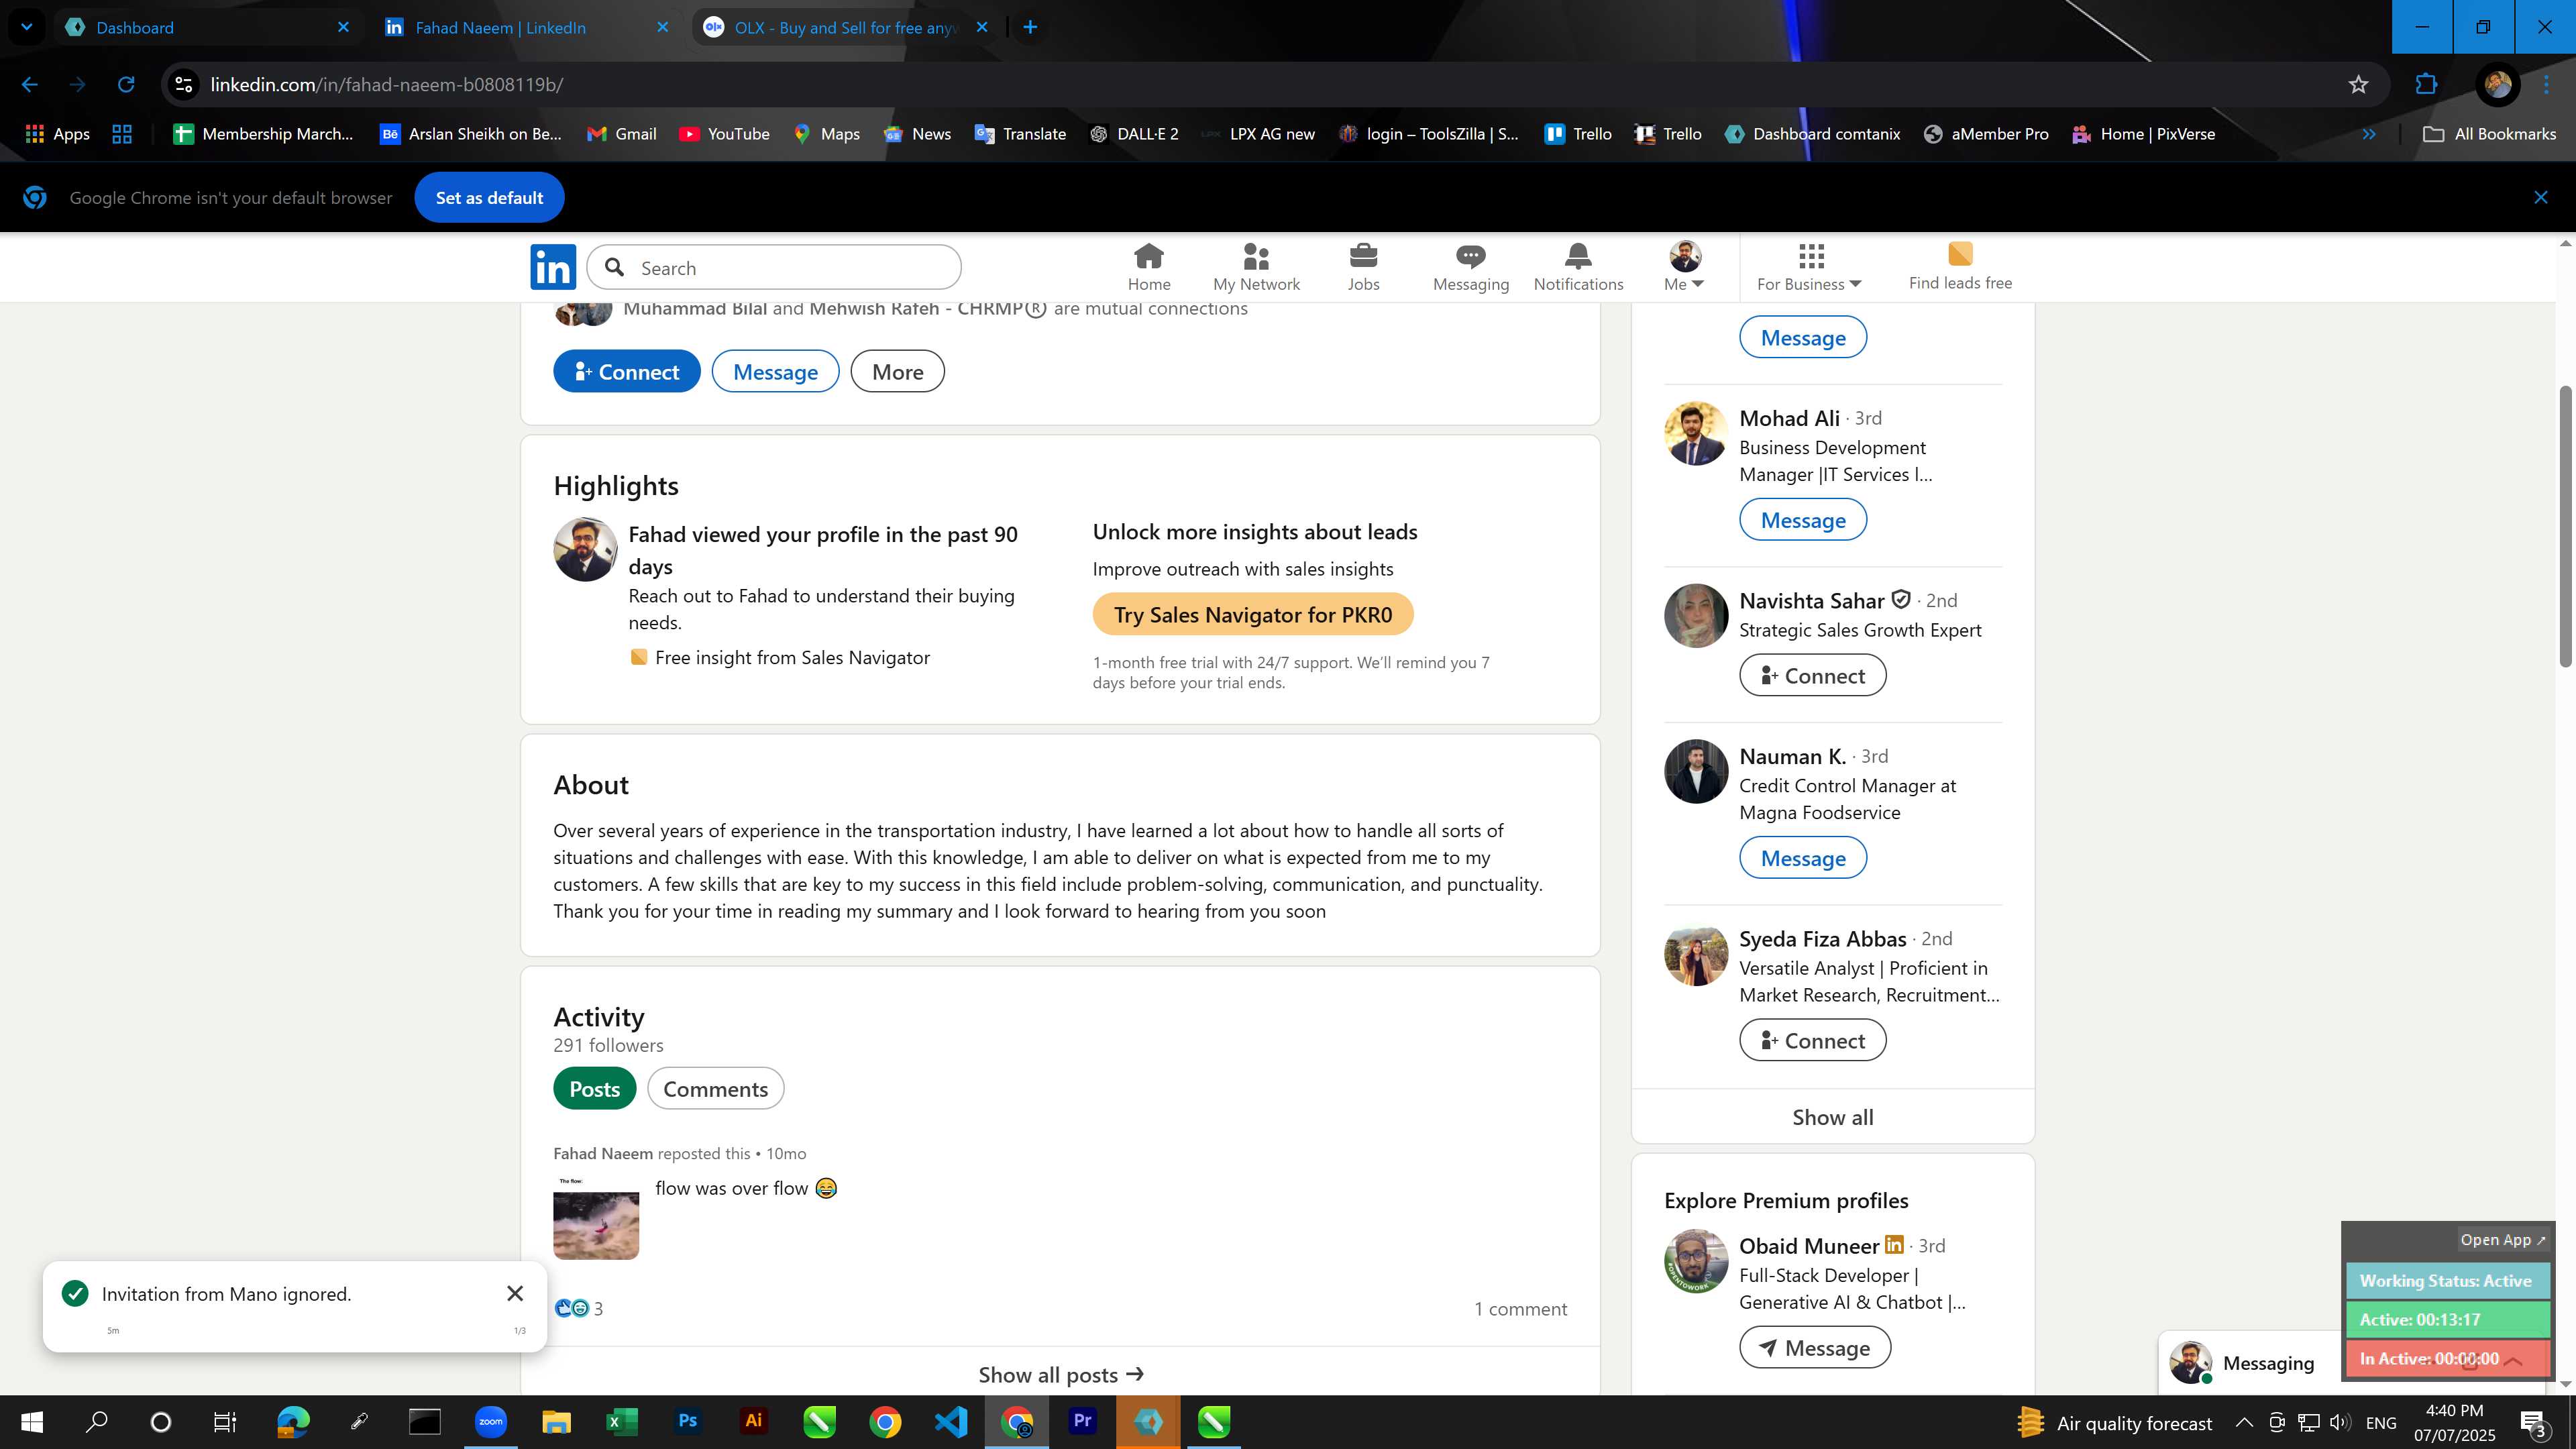Click the blue Connect button on profile
This screenshot has width=2576, height=1449.
[x=626, y=372]
